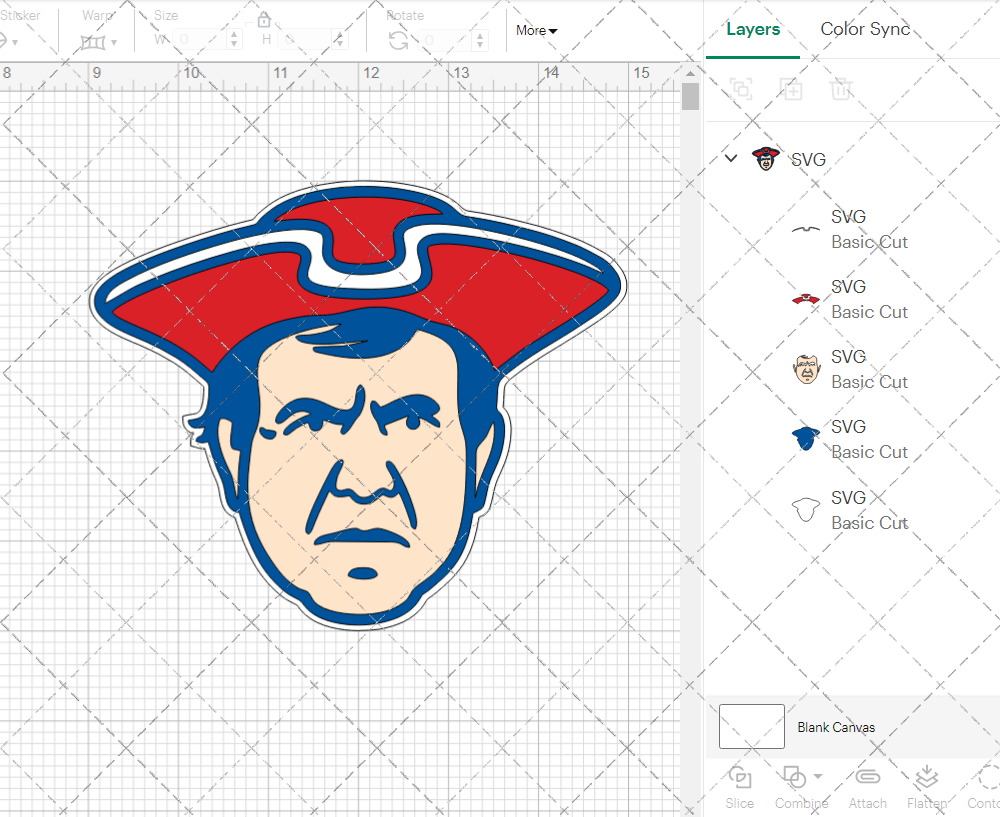The height and width of the screenshot is (817, 1000).
Task: Click the Height size input field
Action: [x=305, y=40]
